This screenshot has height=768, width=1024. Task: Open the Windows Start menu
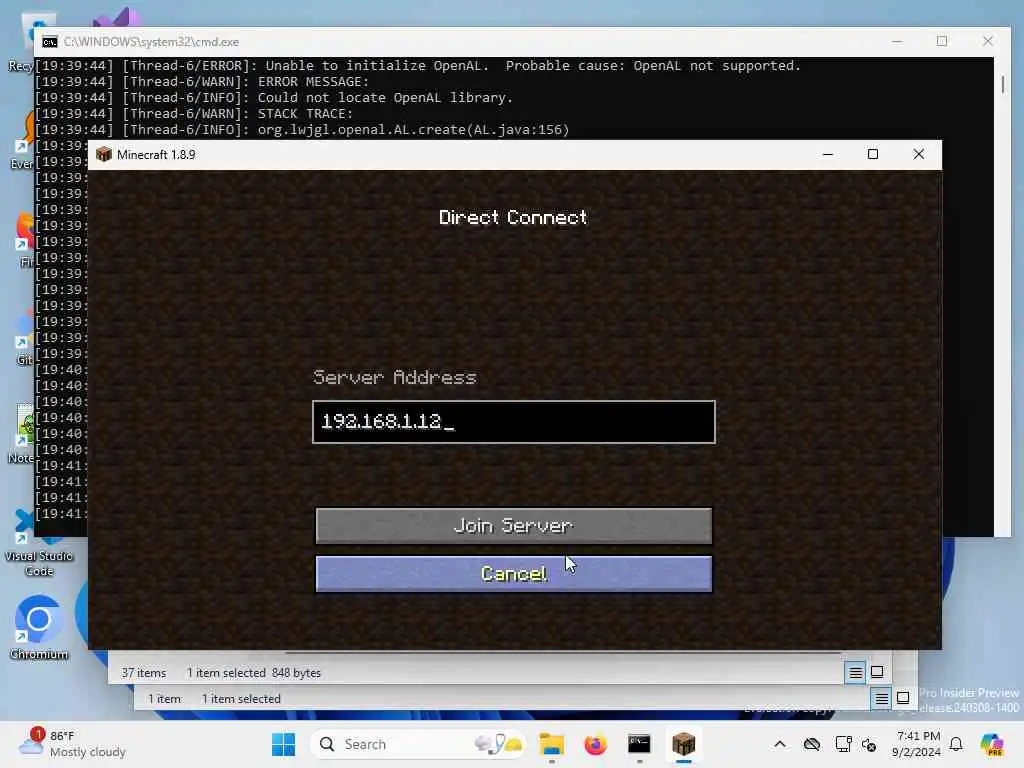[283, 744]
